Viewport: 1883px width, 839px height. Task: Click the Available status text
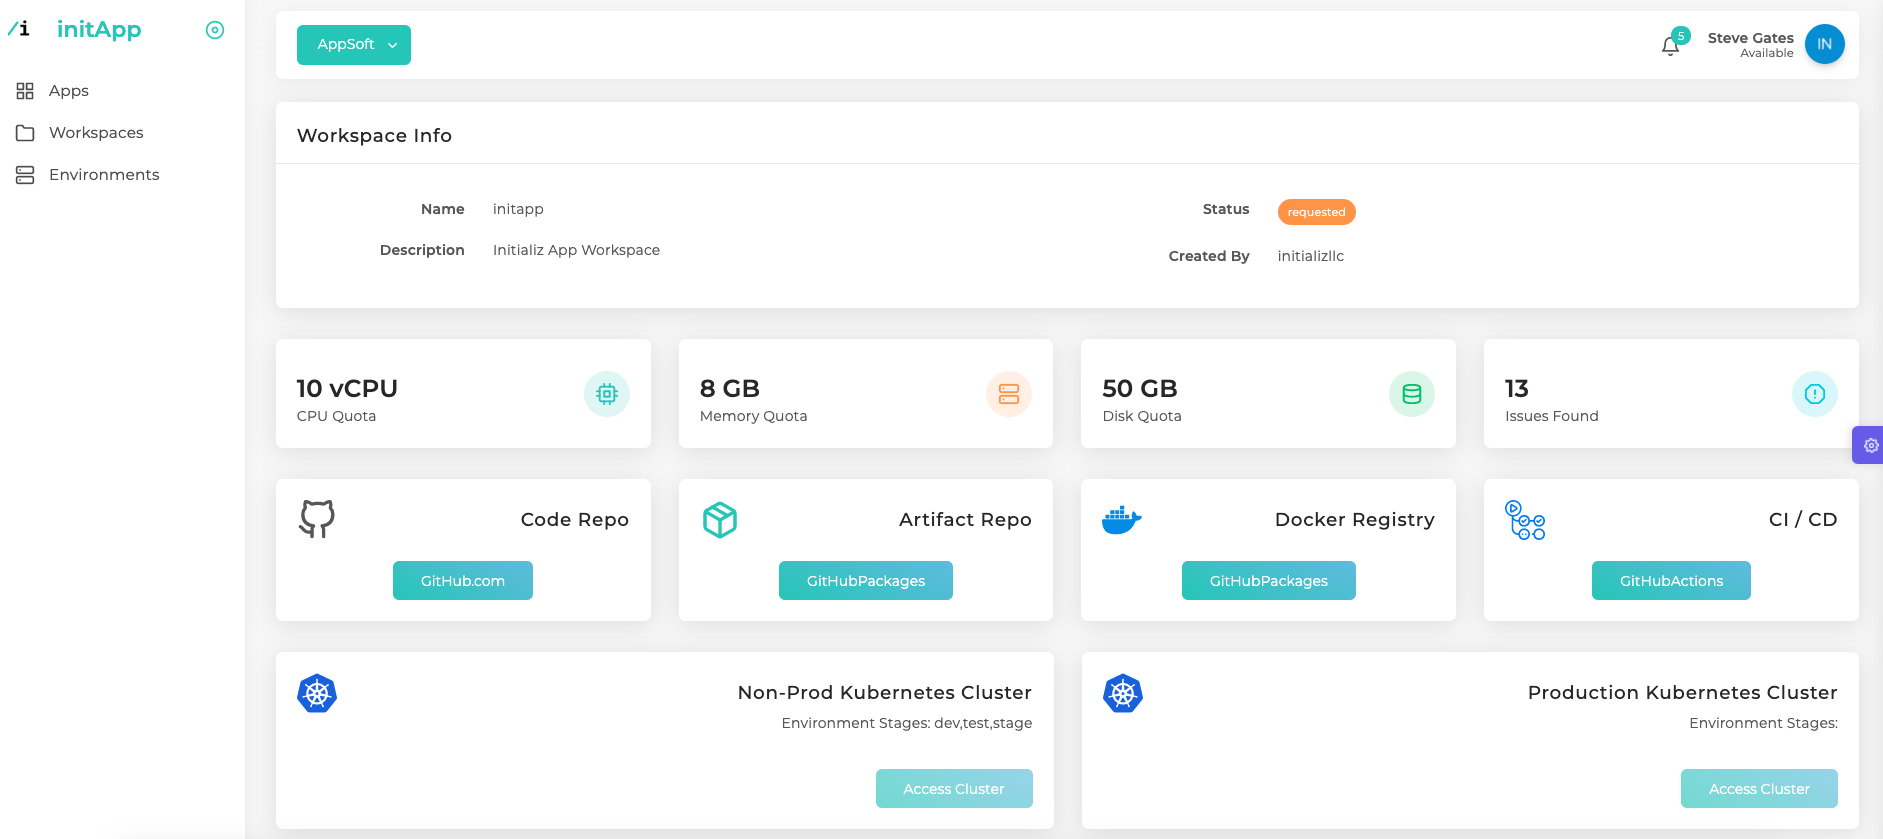click(x=1767, y=54)
